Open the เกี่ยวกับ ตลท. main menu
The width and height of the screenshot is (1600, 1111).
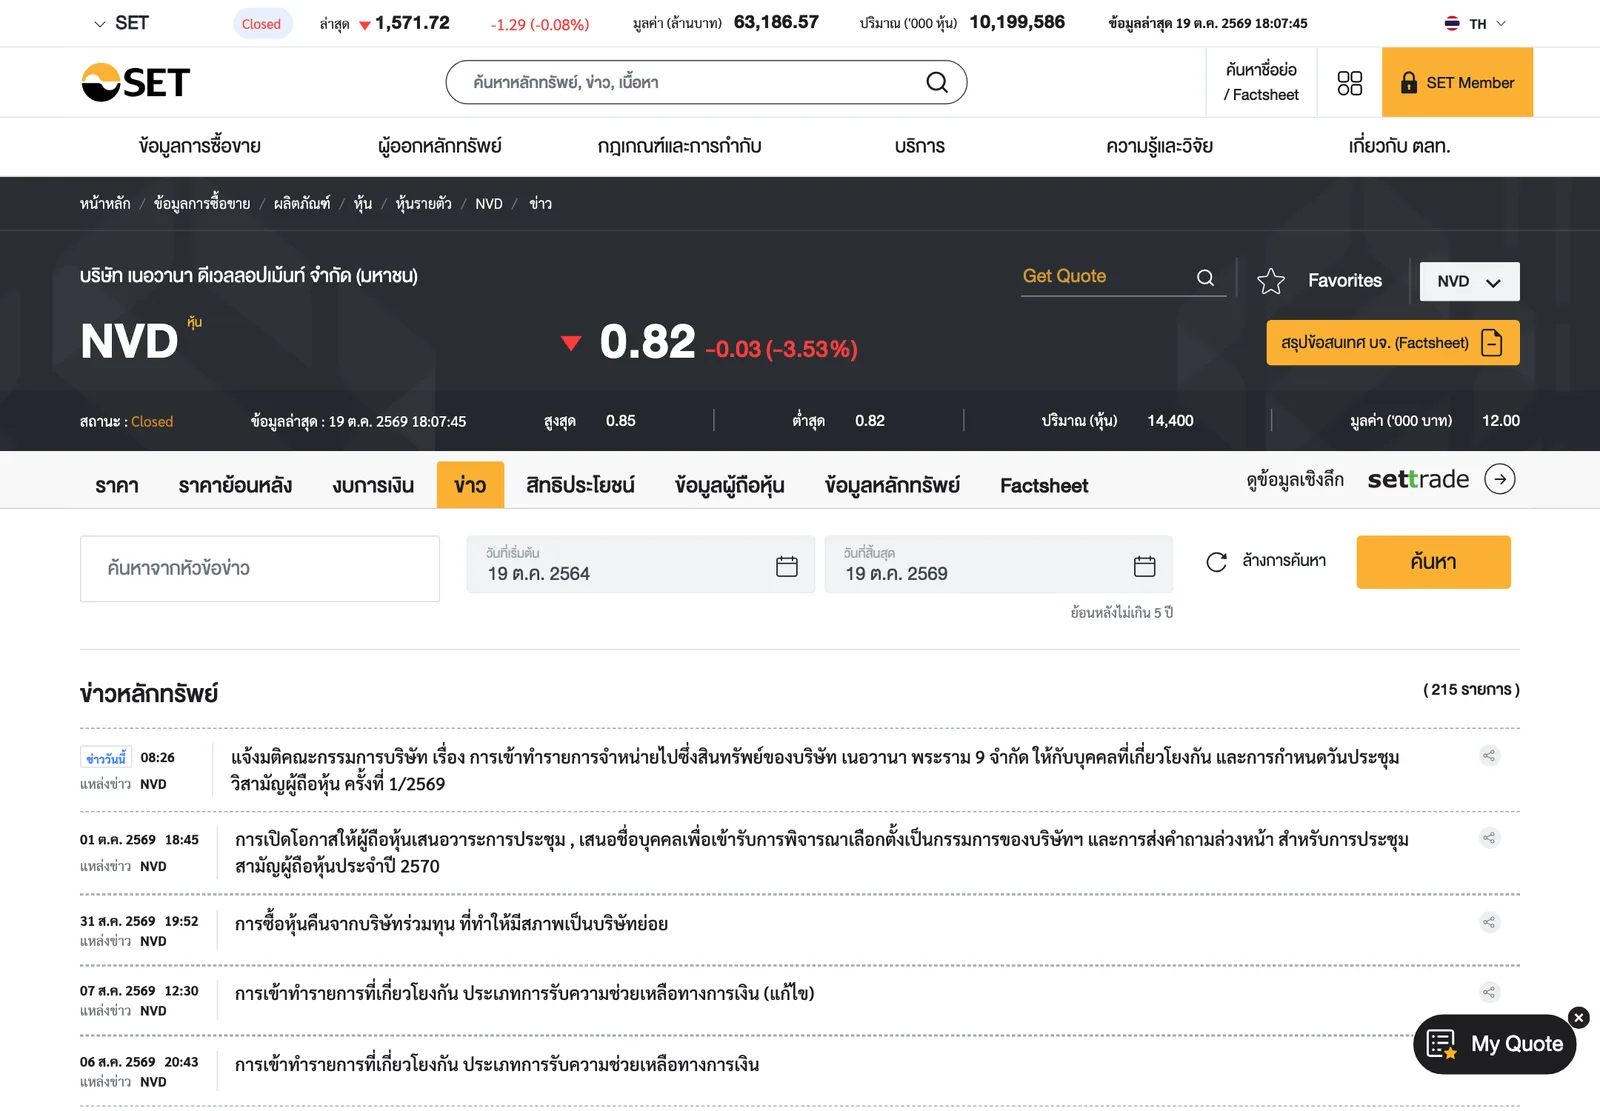[1400, 146]
